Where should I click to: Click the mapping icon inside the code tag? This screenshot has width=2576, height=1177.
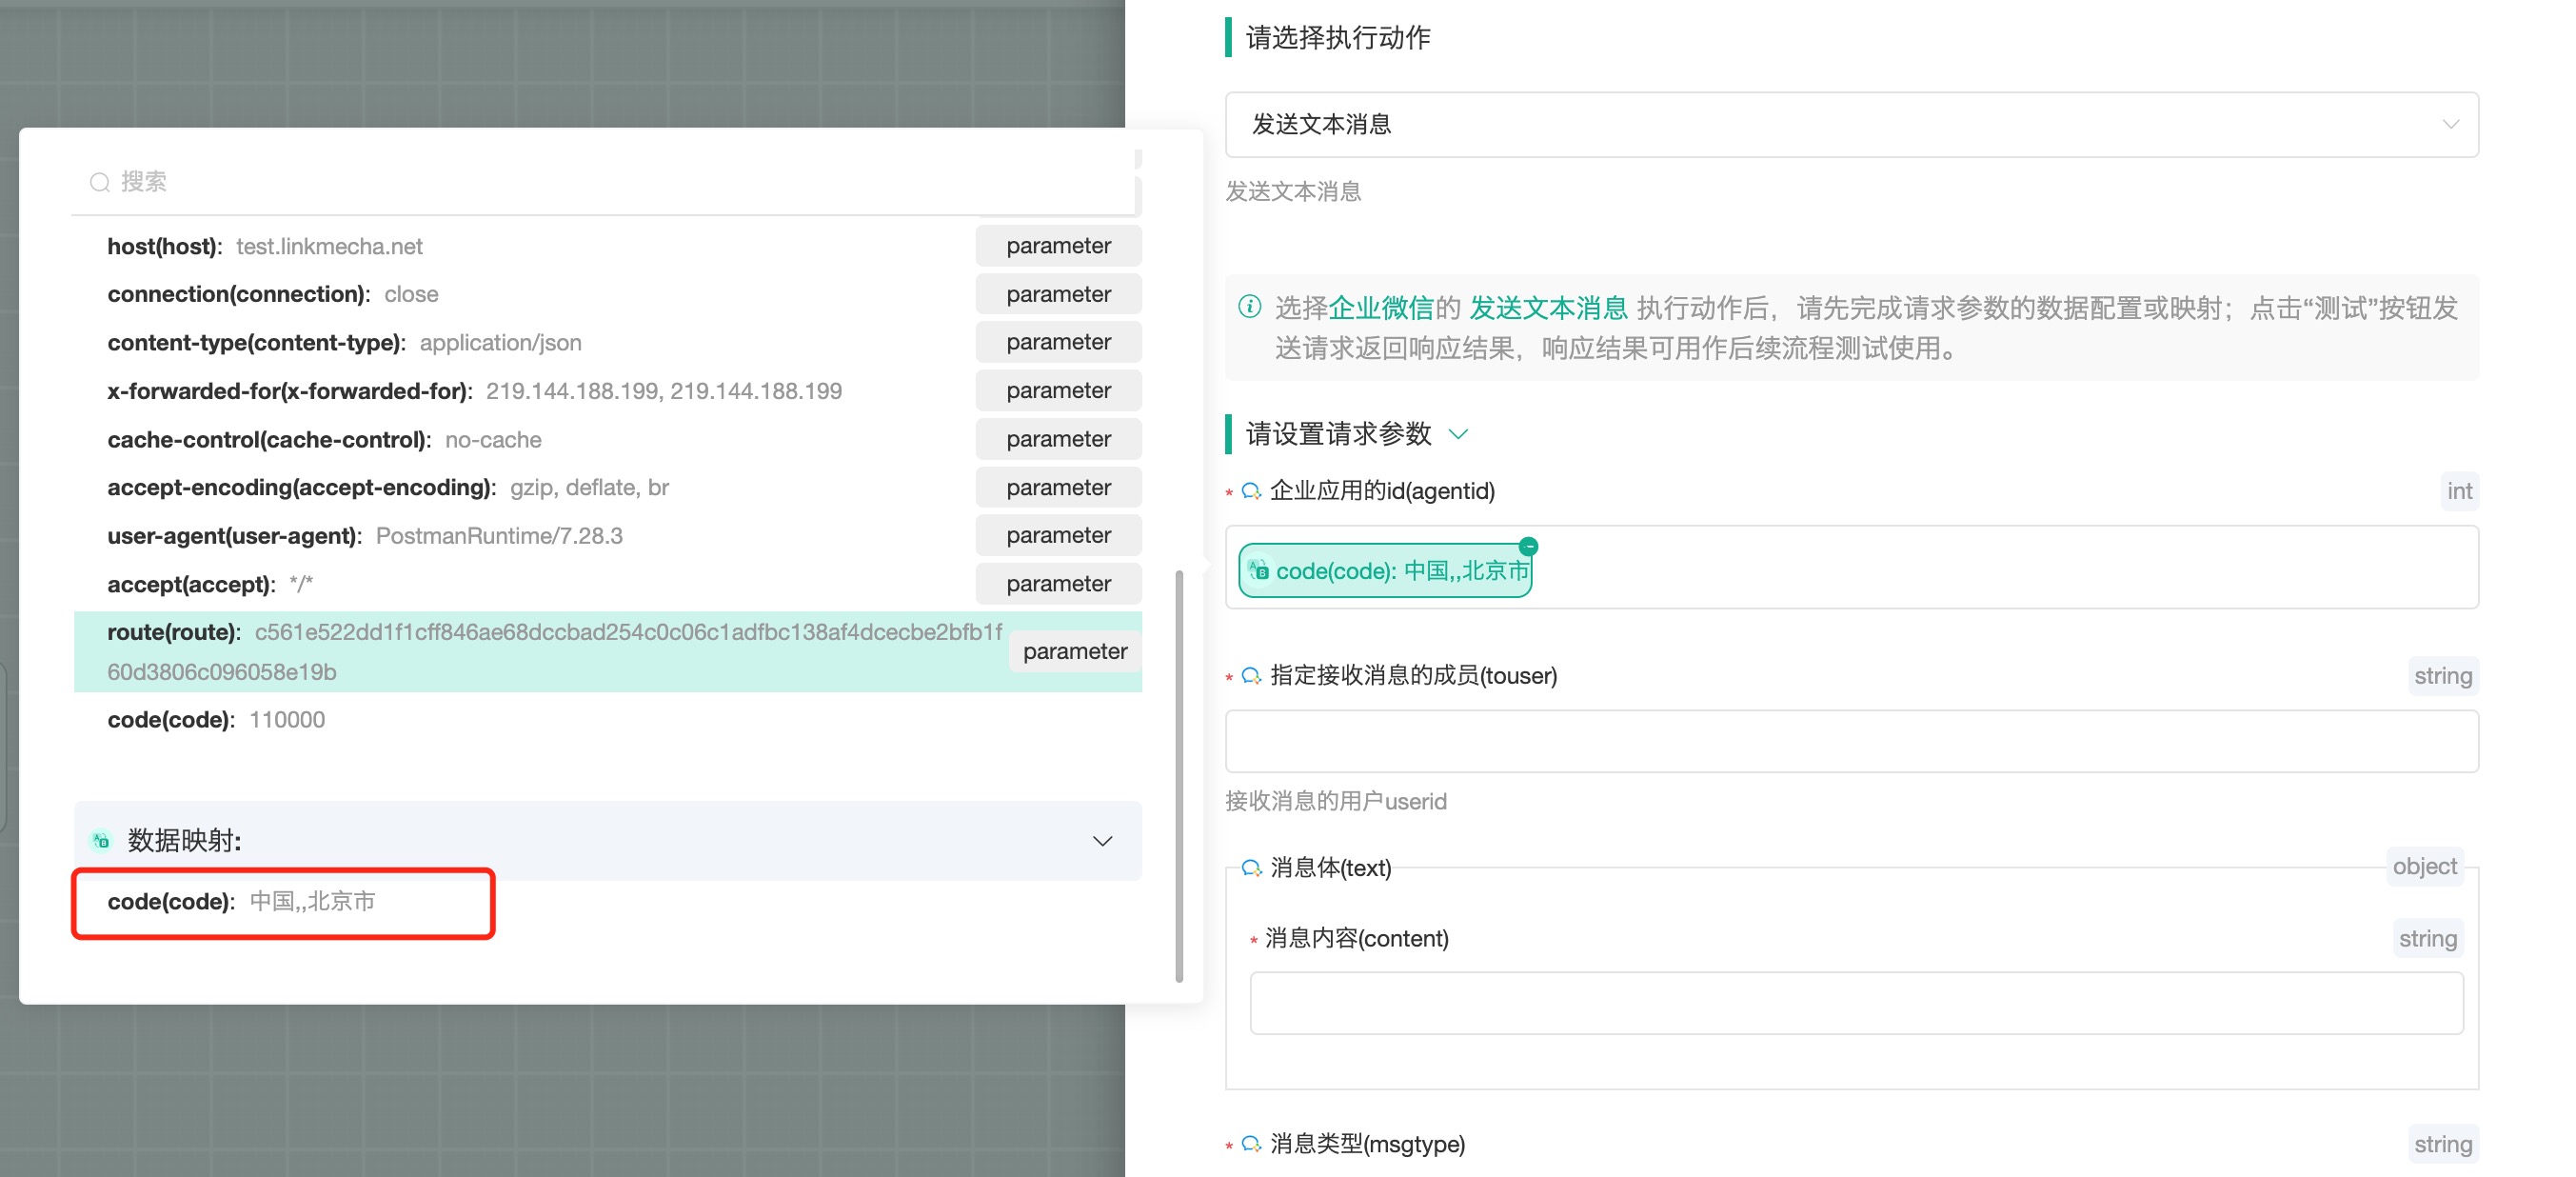click(x=1259, y=570)
